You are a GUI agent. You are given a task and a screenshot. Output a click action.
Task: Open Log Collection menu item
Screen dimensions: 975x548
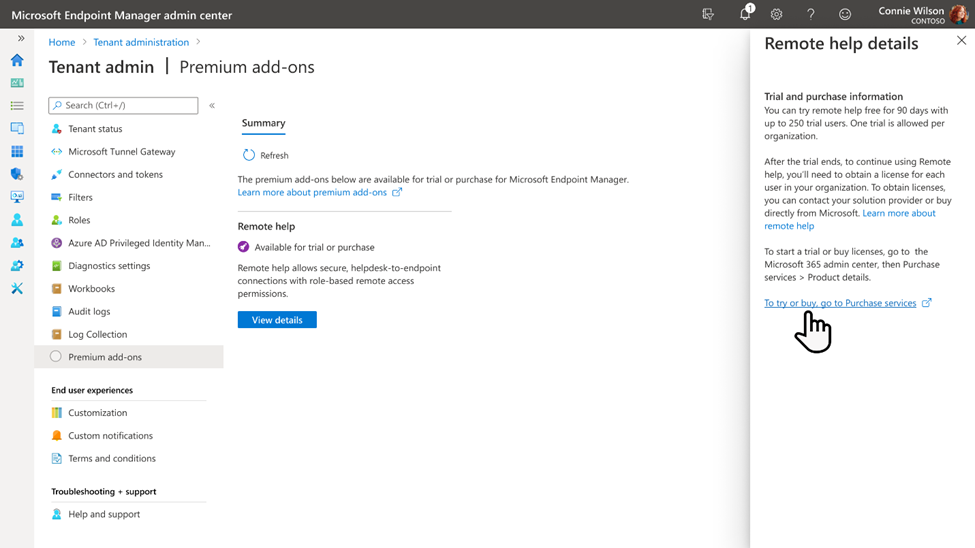tap(98, 335)
